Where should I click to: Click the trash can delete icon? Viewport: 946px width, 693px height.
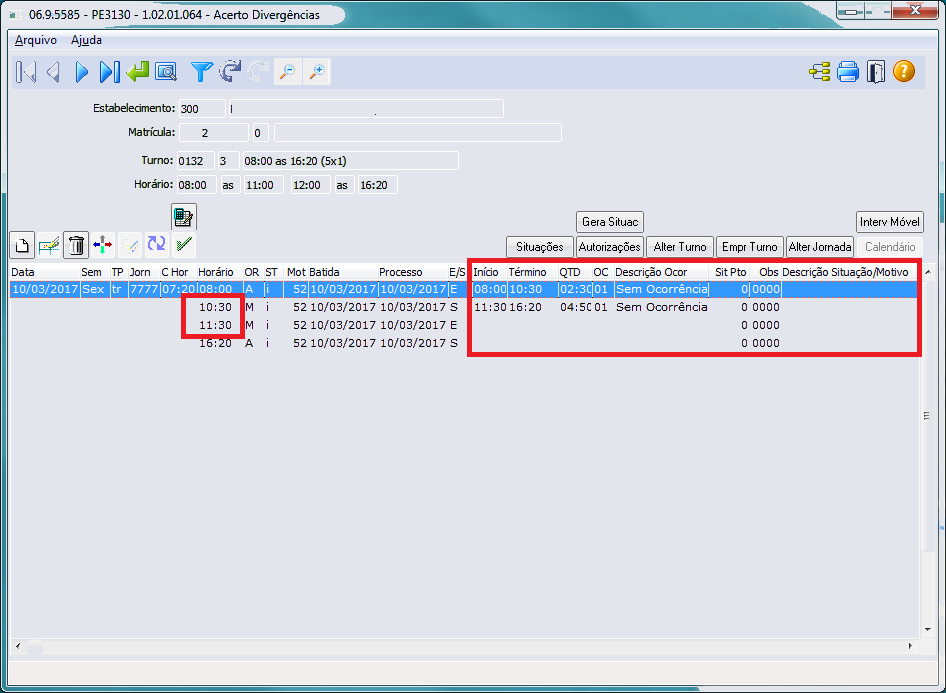click(x=76, y=245)
